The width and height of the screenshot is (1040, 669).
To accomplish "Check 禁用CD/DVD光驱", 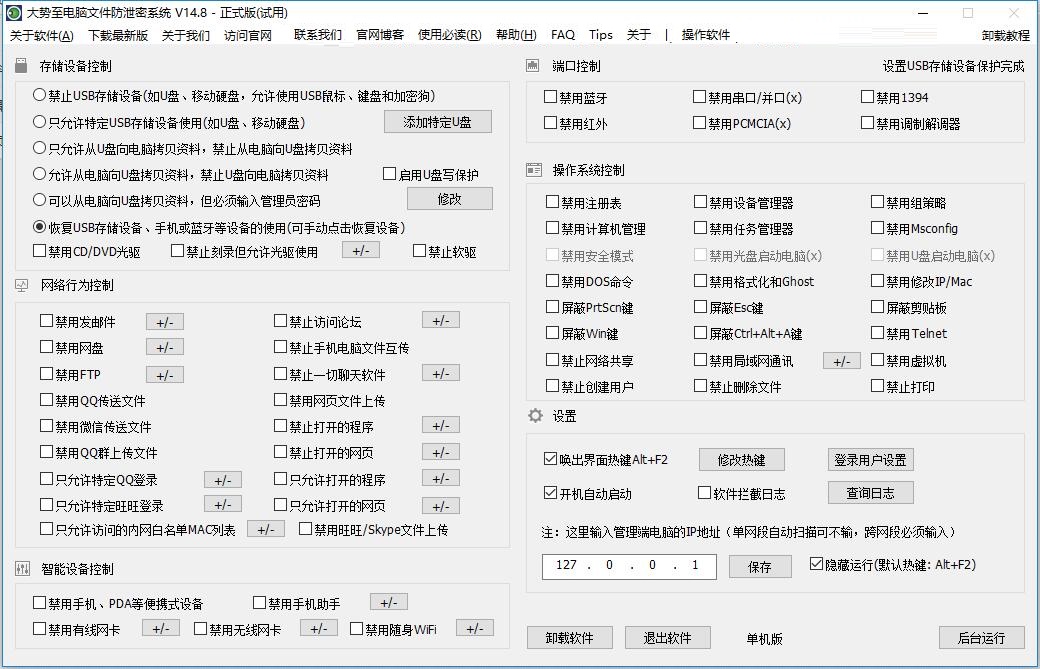I will click(x=40, y=251).
